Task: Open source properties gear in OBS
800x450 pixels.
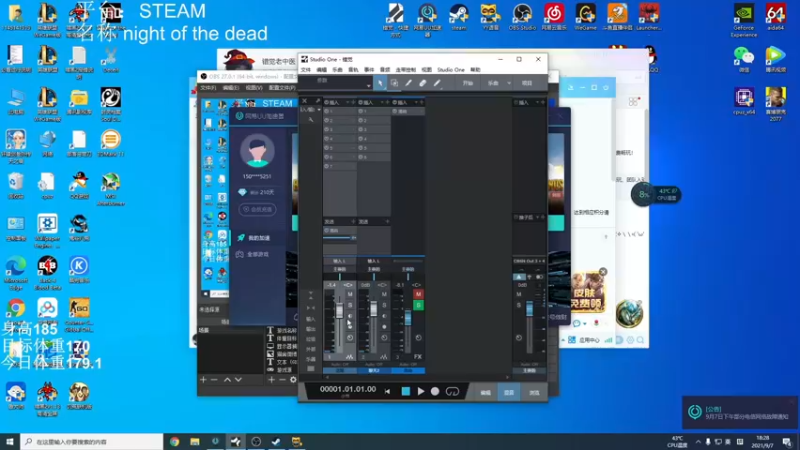Action: point(293,380)
